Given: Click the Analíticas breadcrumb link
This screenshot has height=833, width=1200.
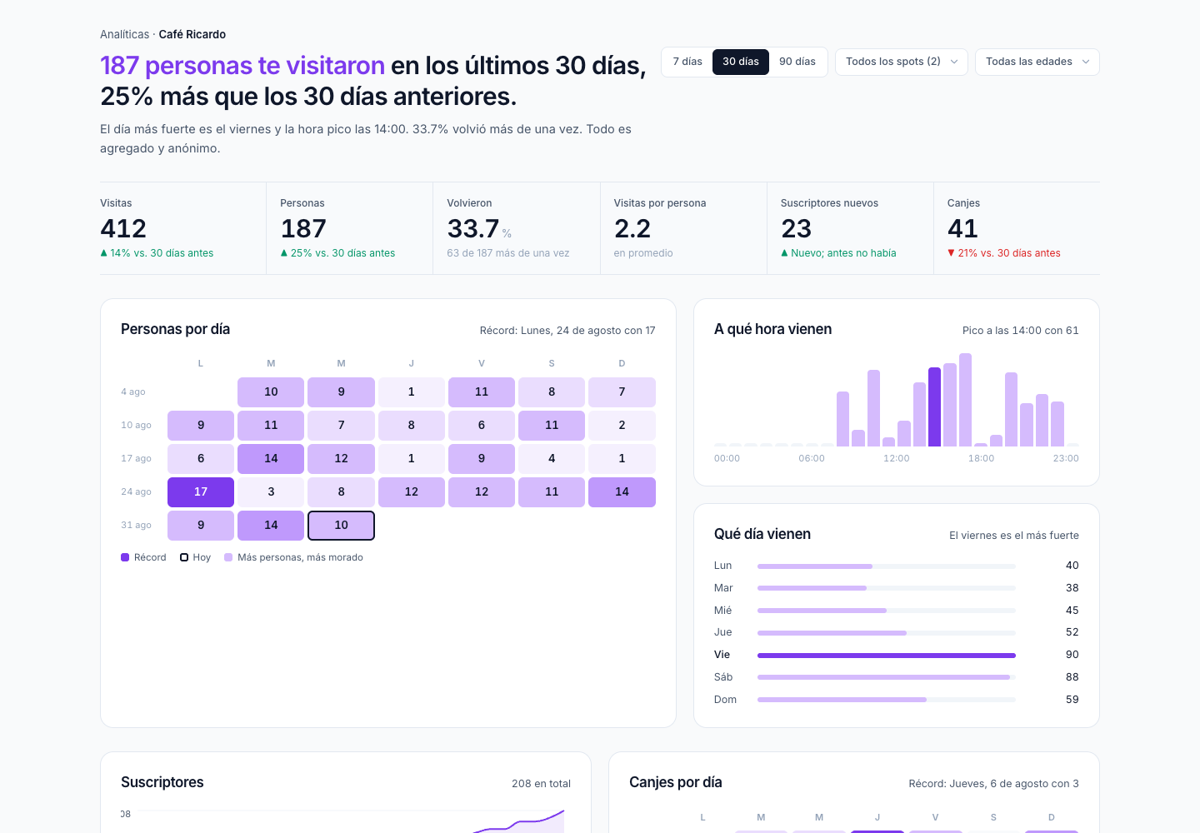Looking at the screenshot, I should coord(124,34).
